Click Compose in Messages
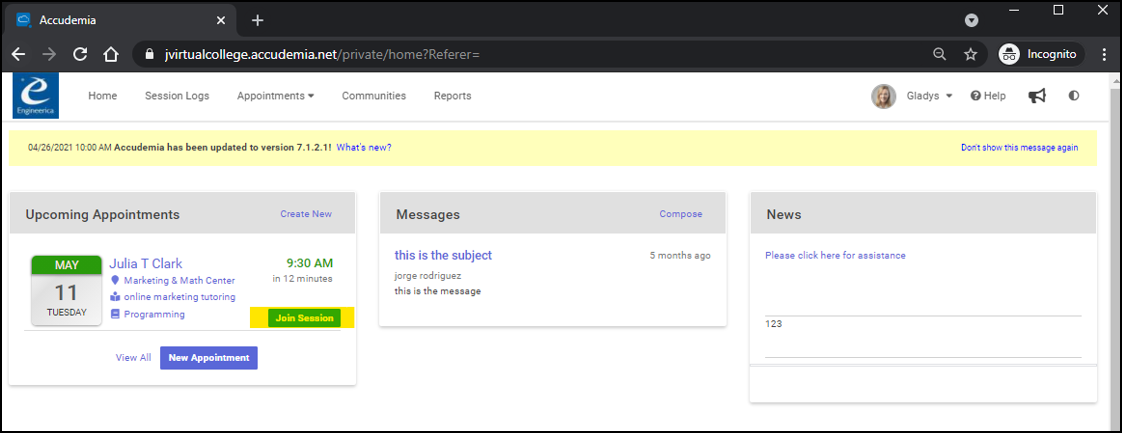The height and width of the screenshot is (433, 1122). (680, 214)
